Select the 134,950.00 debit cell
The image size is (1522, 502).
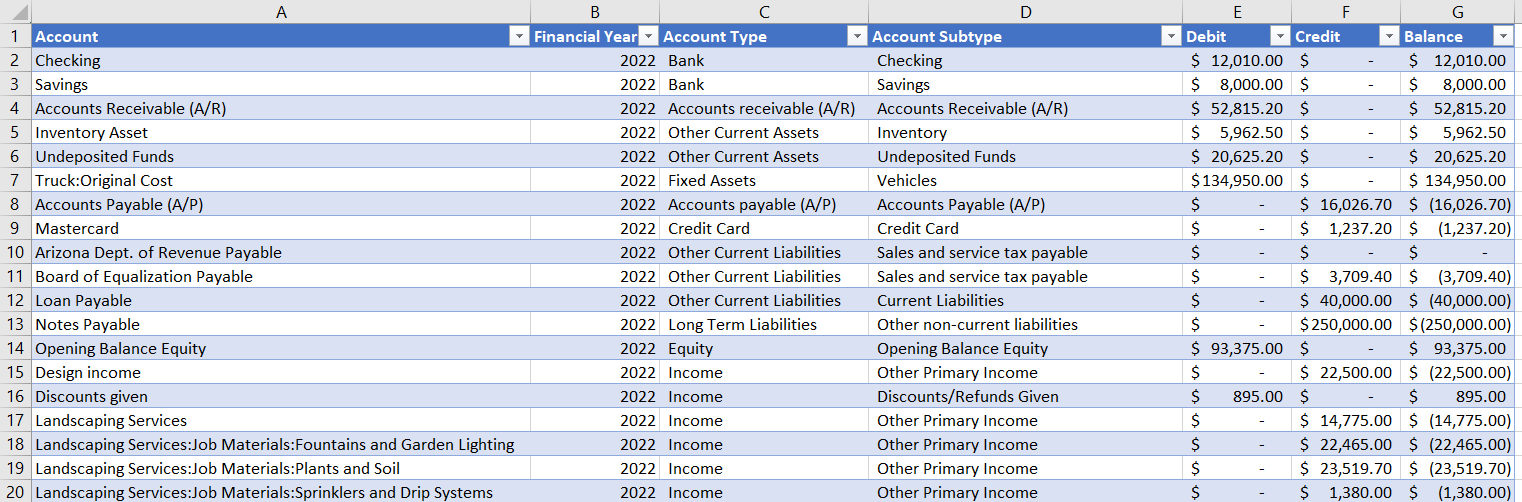pos(1237,180)
